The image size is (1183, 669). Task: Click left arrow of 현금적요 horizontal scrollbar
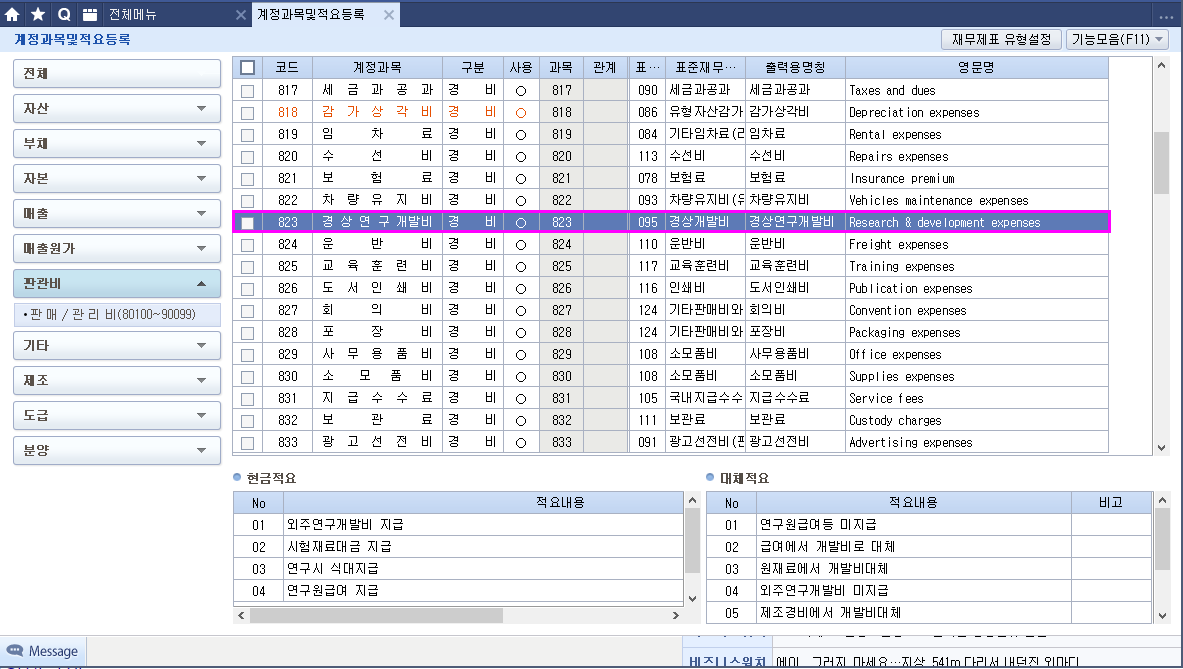tap(241, 615)
